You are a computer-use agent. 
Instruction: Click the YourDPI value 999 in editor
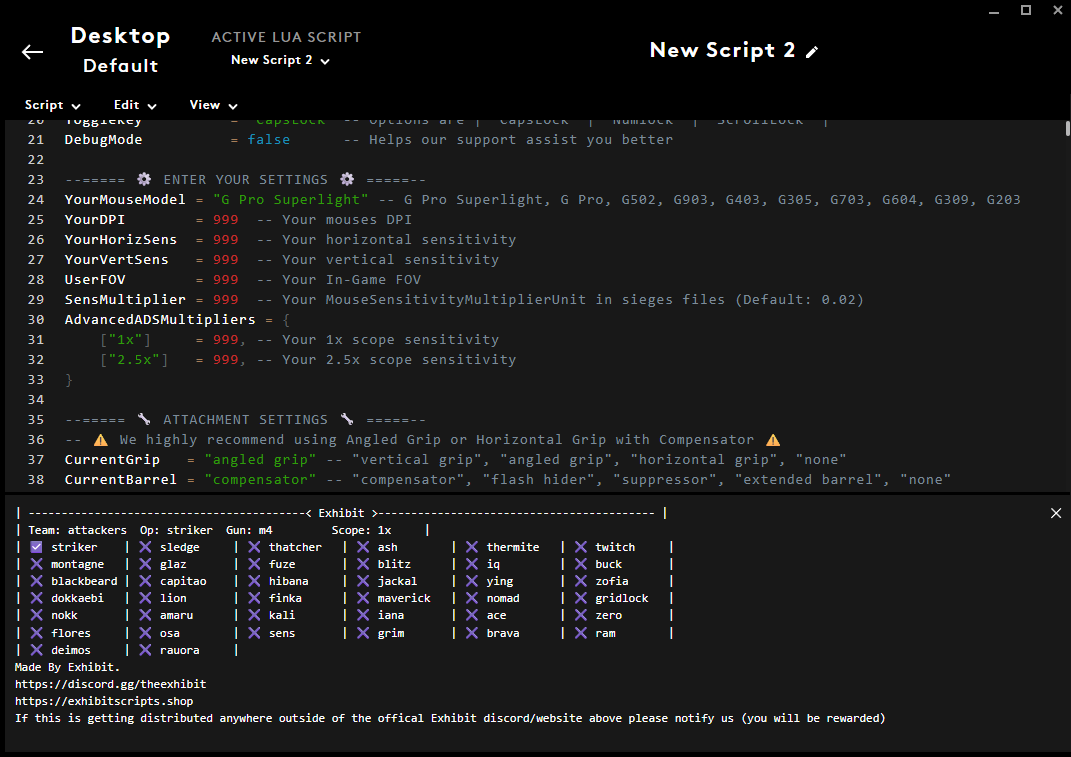pos(225,220)
